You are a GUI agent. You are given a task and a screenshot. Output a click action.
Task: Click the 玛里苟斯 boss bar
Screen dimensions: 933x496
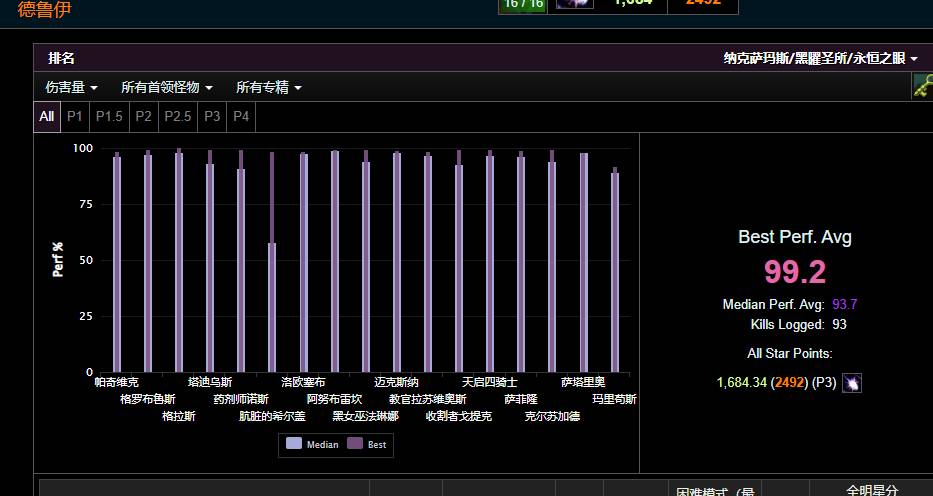click(615, 270)
